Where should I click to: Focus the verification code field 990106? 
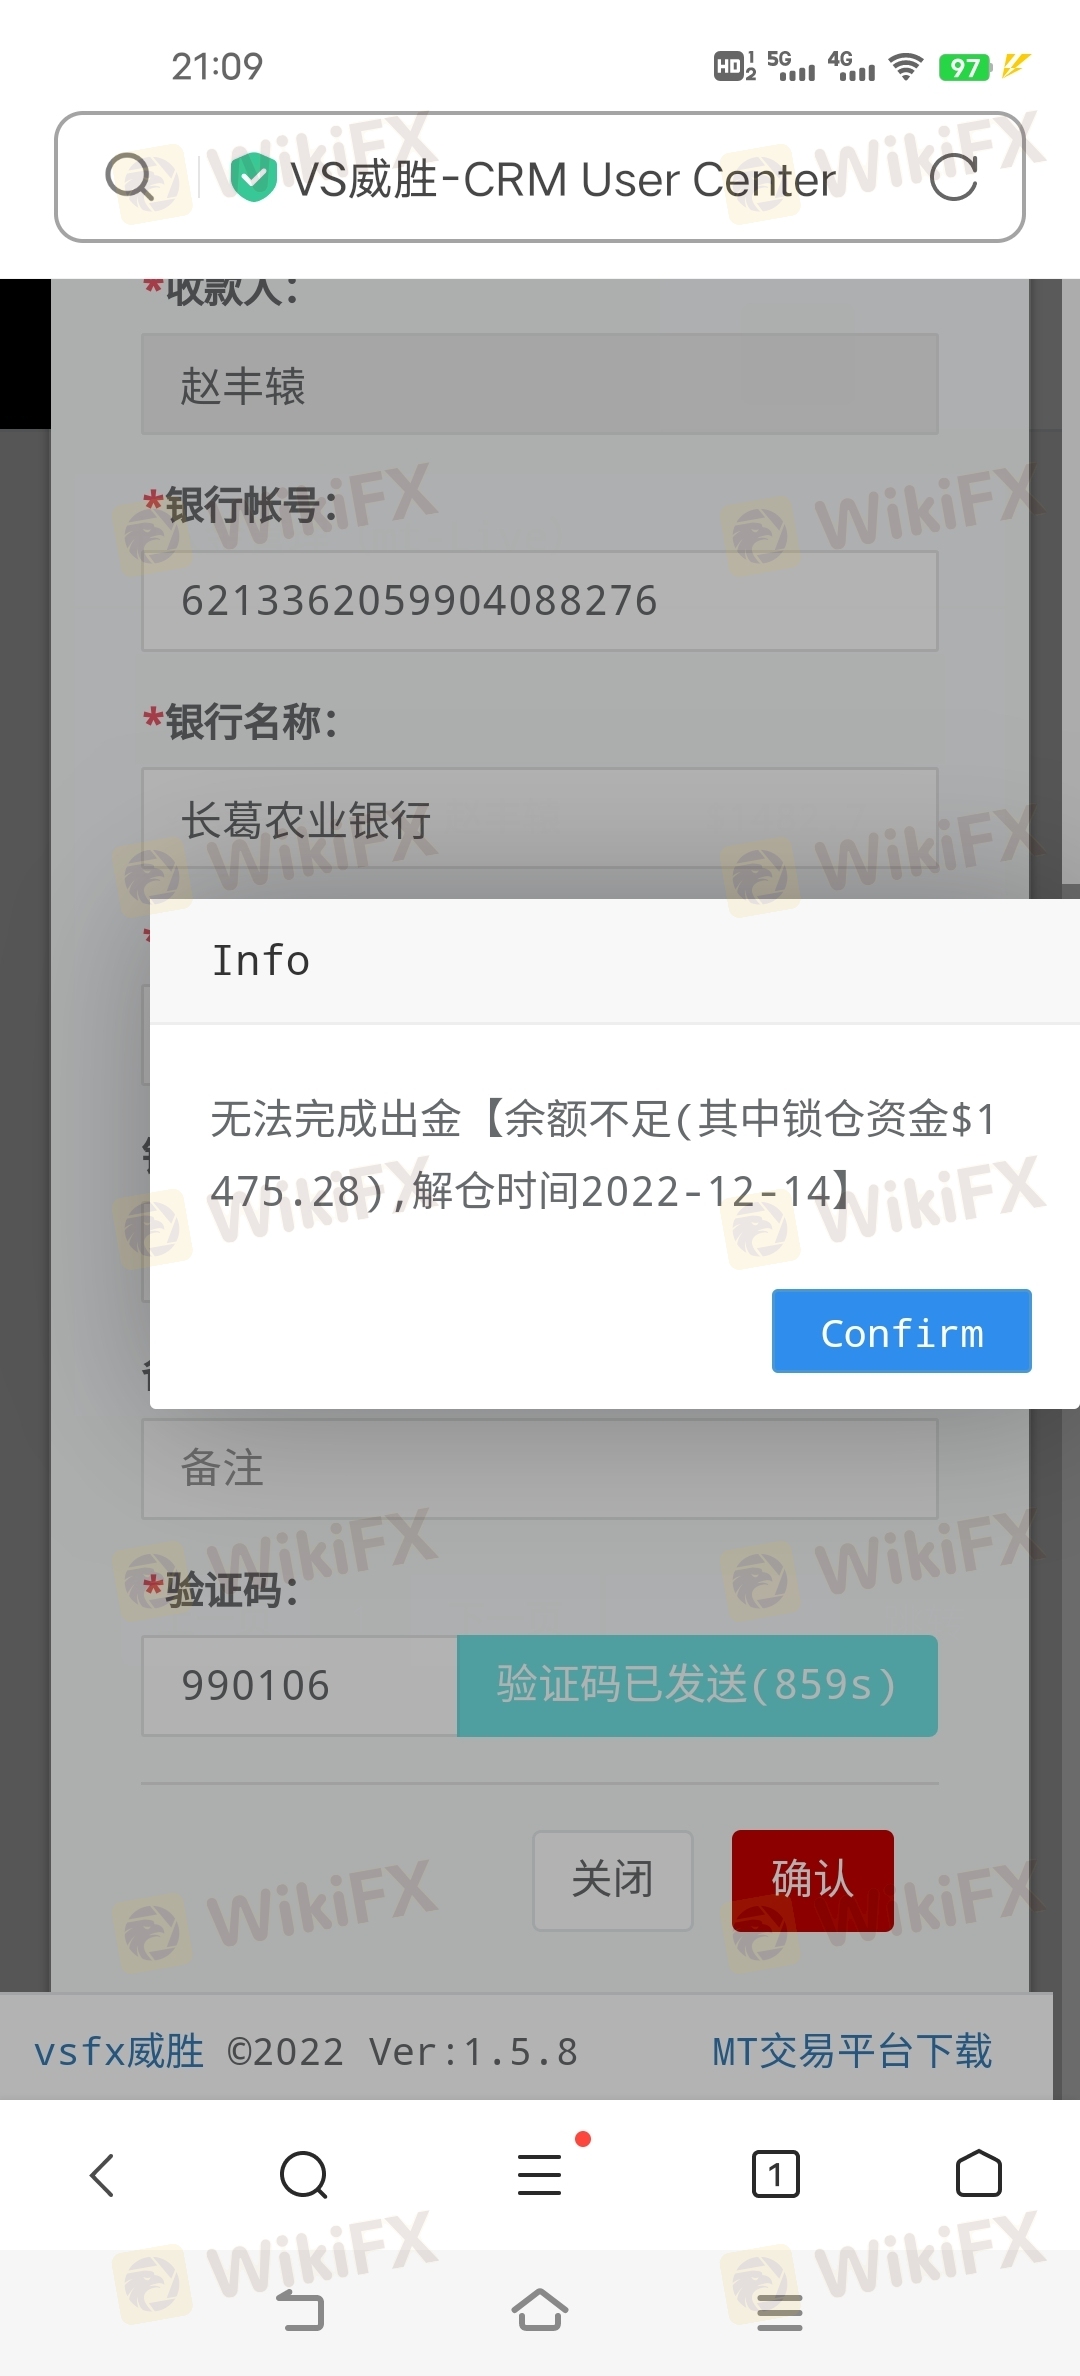(299, 1686)
